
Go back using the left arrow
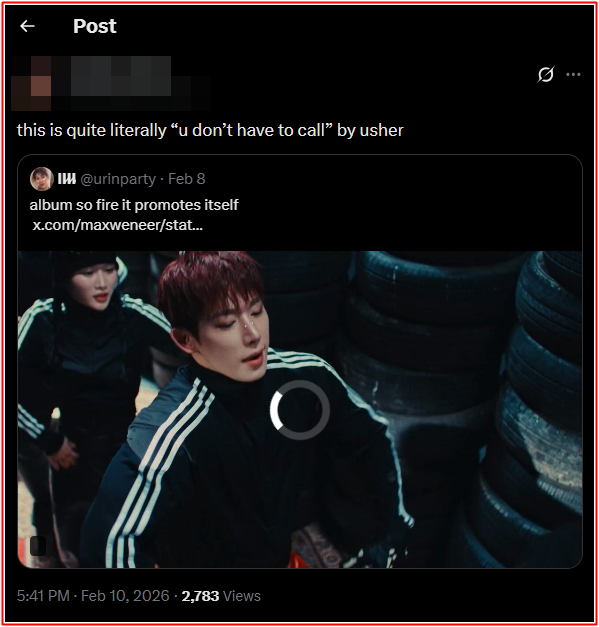[x=27, y=26]
